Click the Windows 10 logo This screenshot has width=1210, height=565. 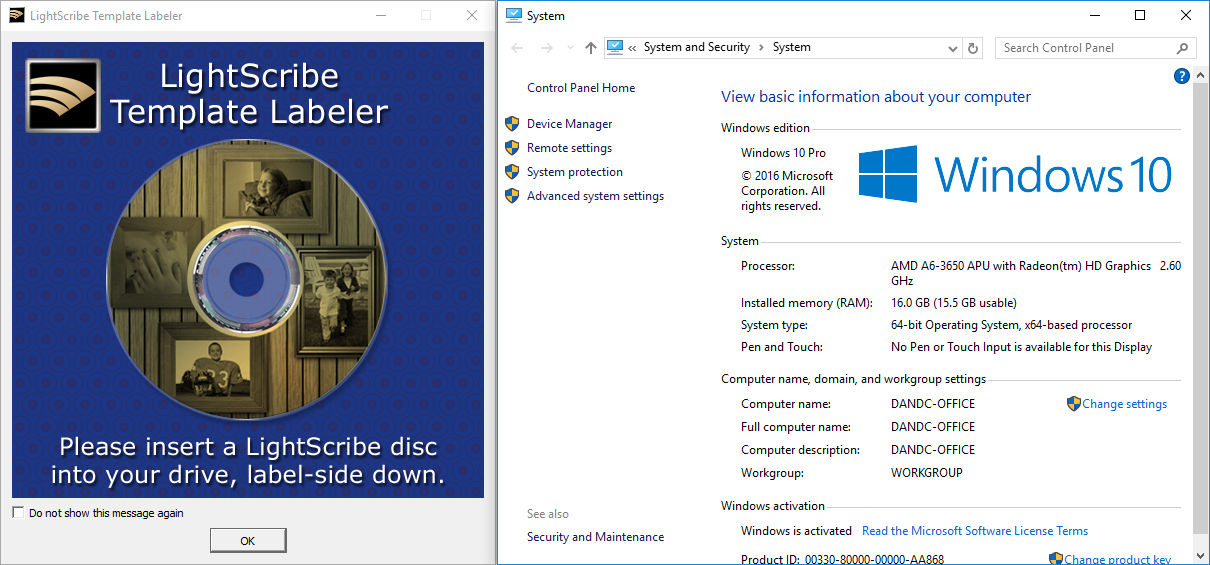pyautogui.click(x=1015, y=174)
